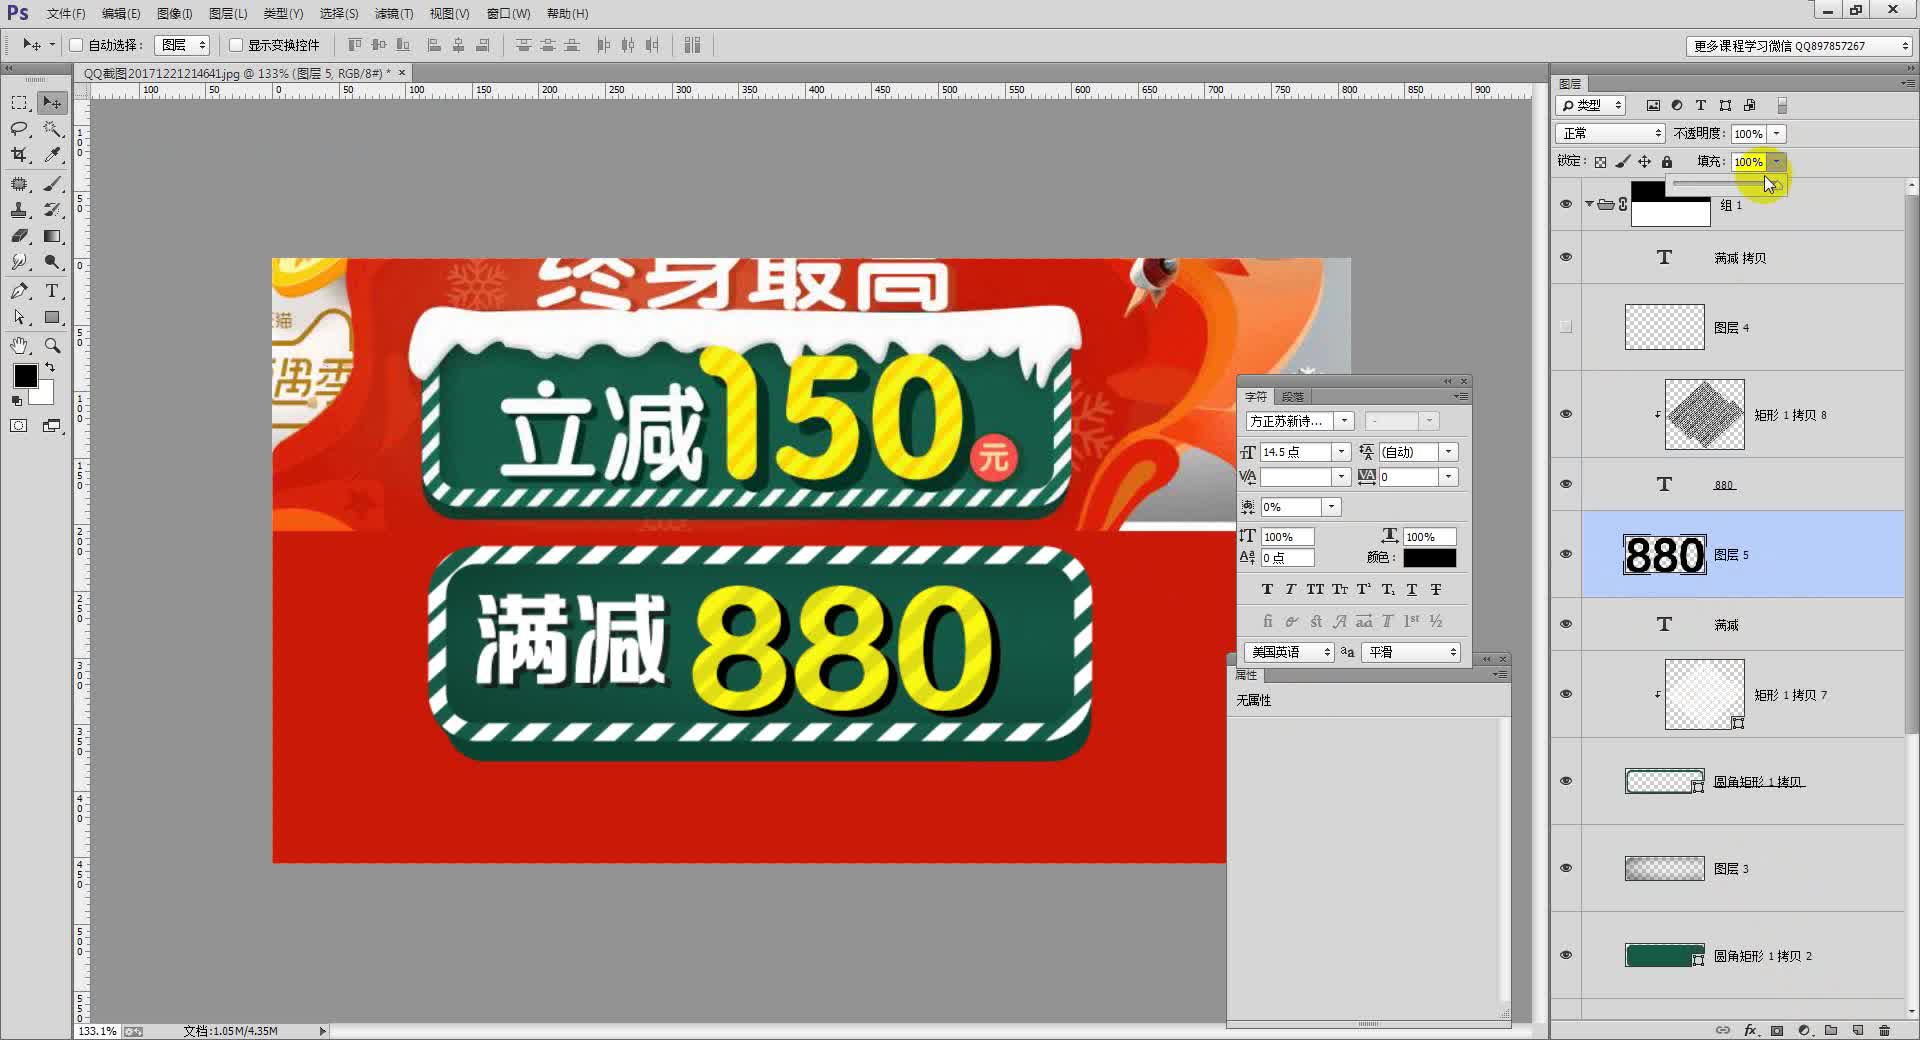This screenshot has width=1920, height=1040.
Task: Select the Crop tool
Action: [19, 155]
